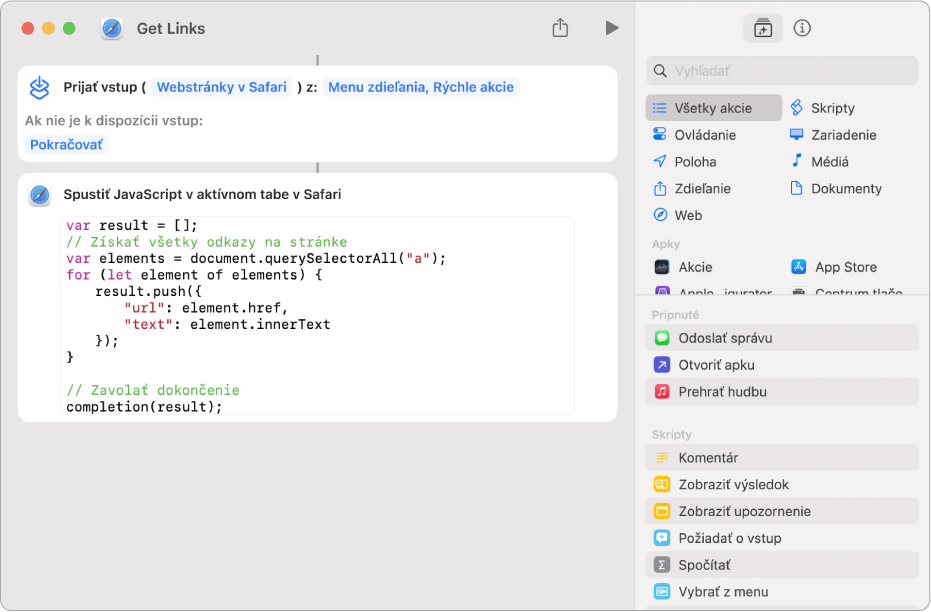Click the Safari icon beside Get Links
The height and width of the screenshot is (612, 931).
point(112,28)
